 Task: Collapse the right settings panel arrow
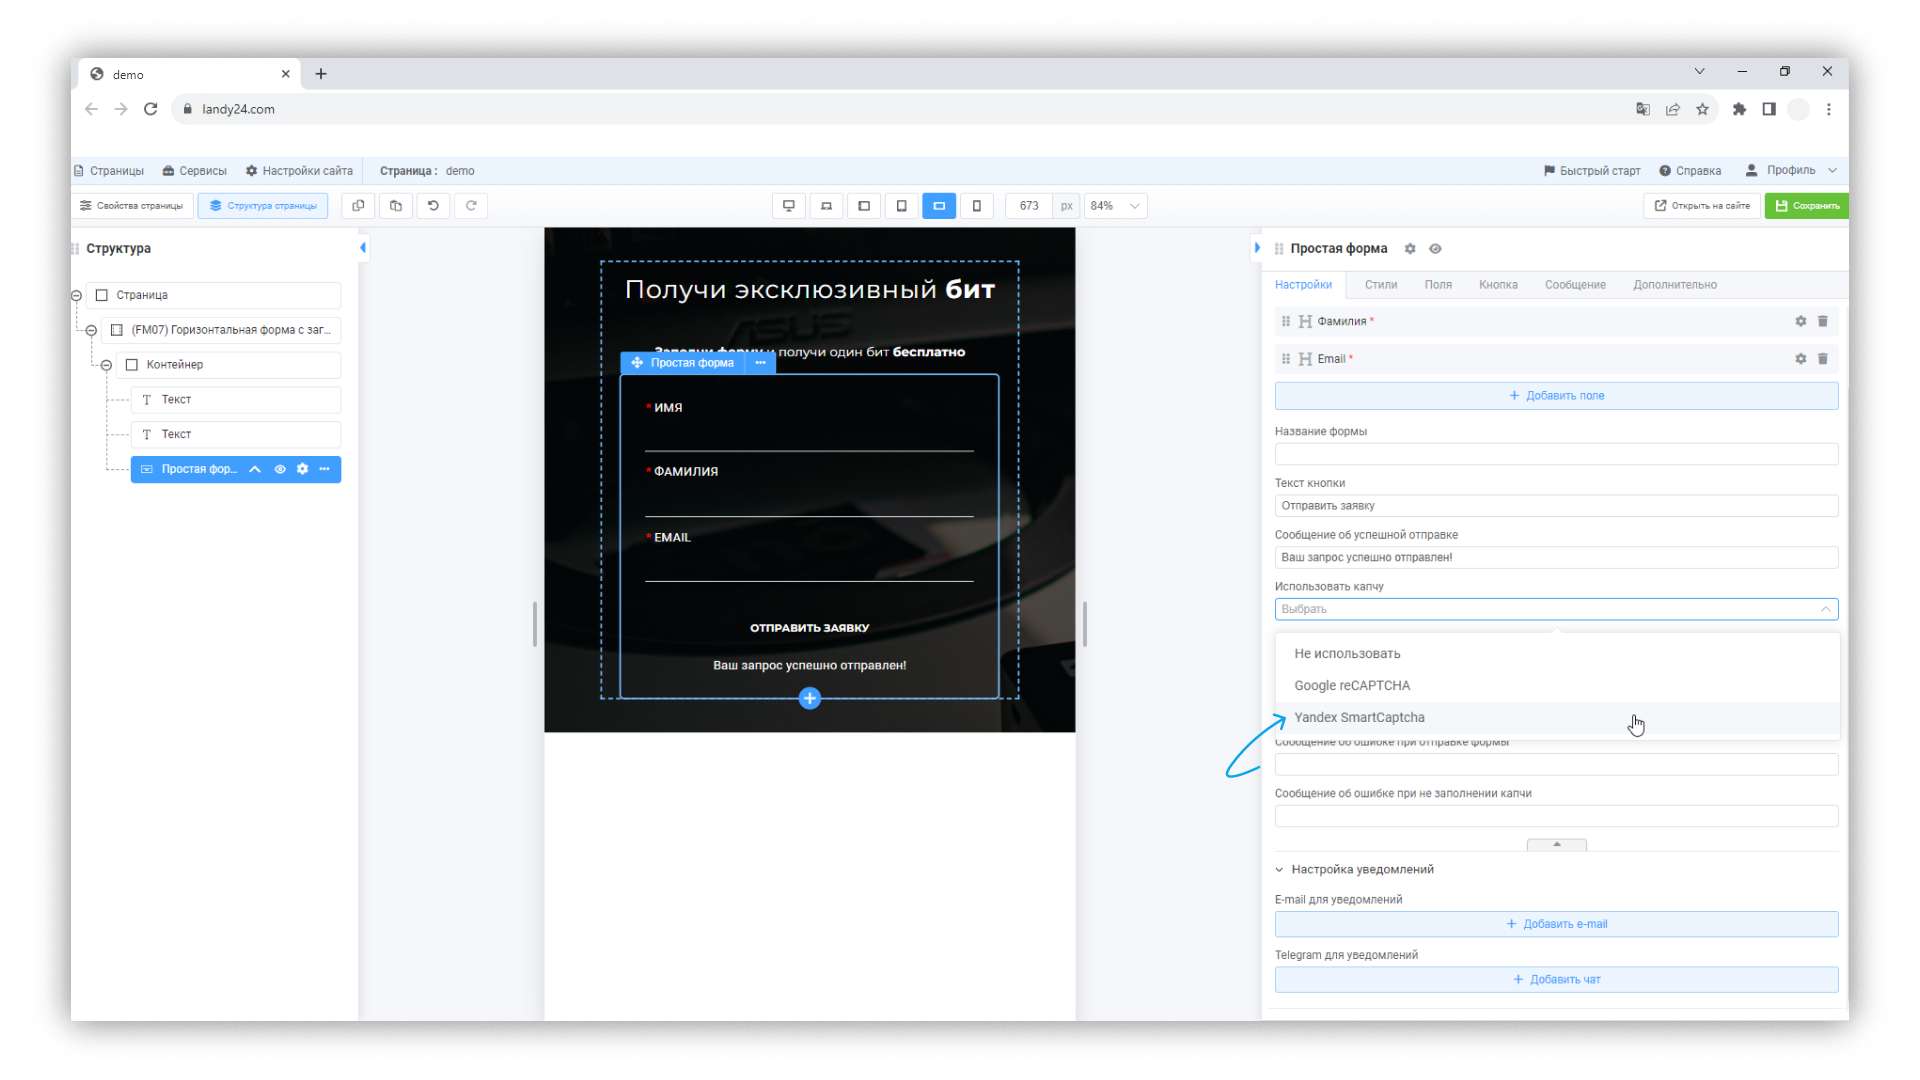click(1257, 248)
